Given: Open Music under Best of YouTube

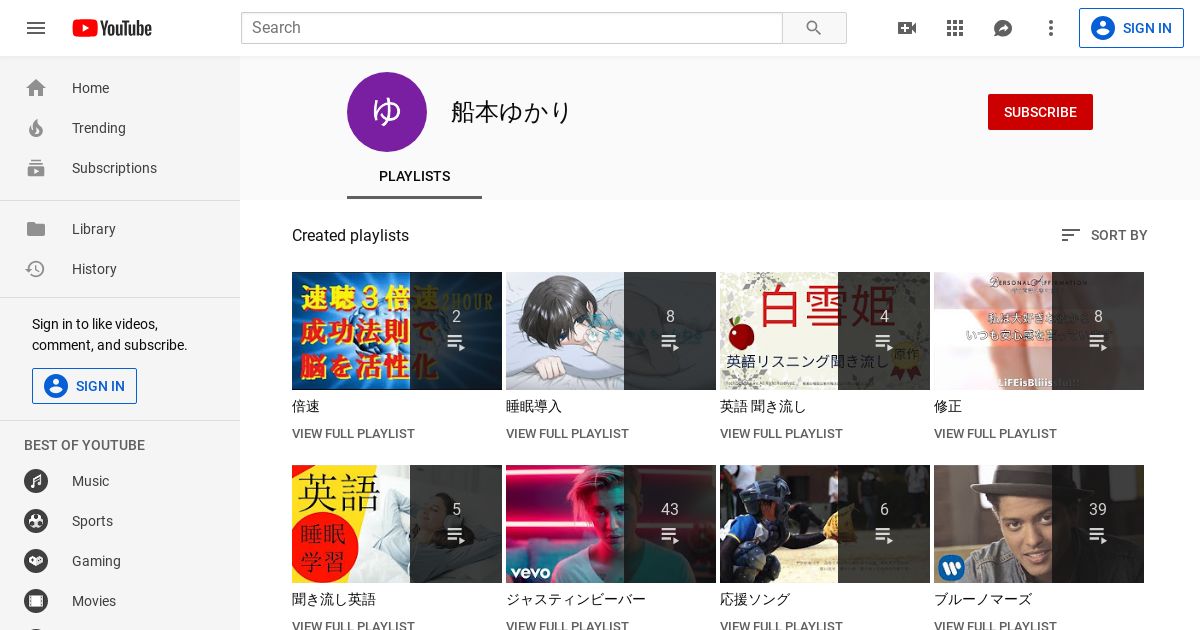Looking at the screenshot, I should [x=120, y=481].
